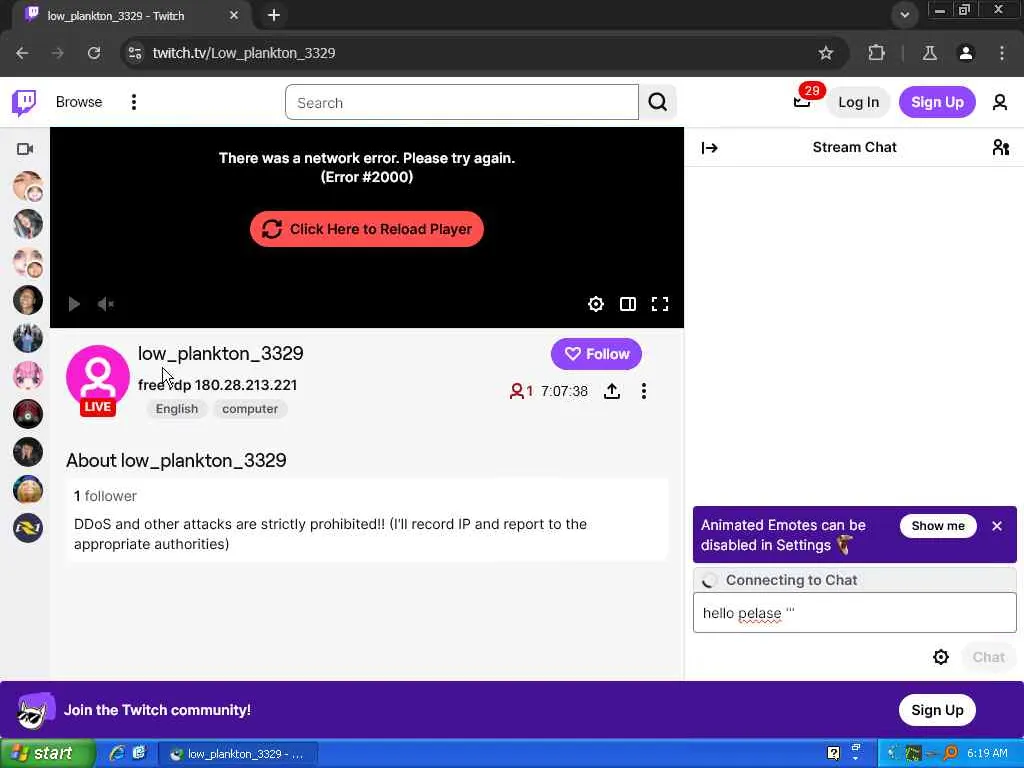
Task: Click the low_plankton_3329 channel name
Action: click(x=221, y=353)
